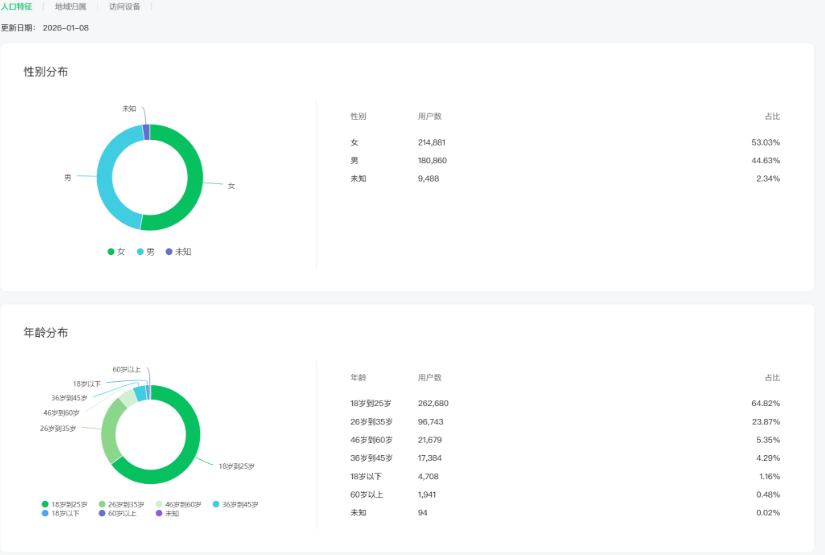Click the 1.16% percentage value

tap(769, 477)
